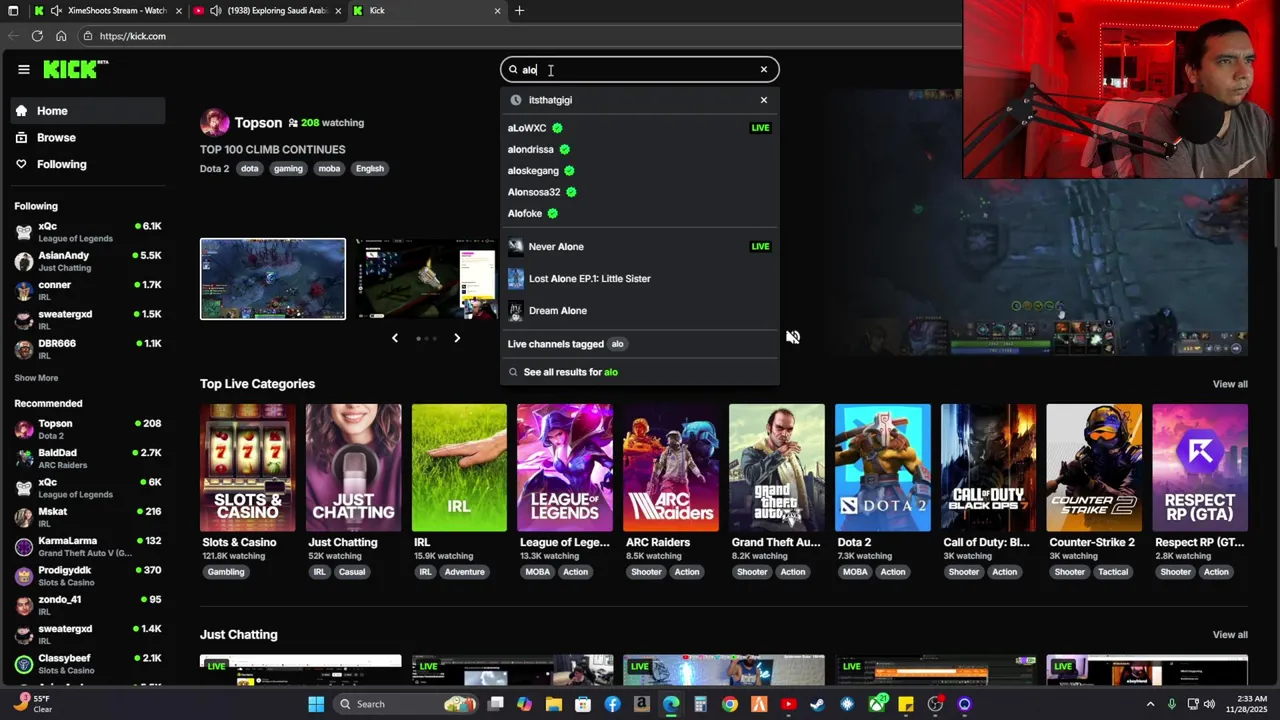Open zondo_41 in Recommended list
Screen dimensions: 1280x720
(x=87, y=605)
